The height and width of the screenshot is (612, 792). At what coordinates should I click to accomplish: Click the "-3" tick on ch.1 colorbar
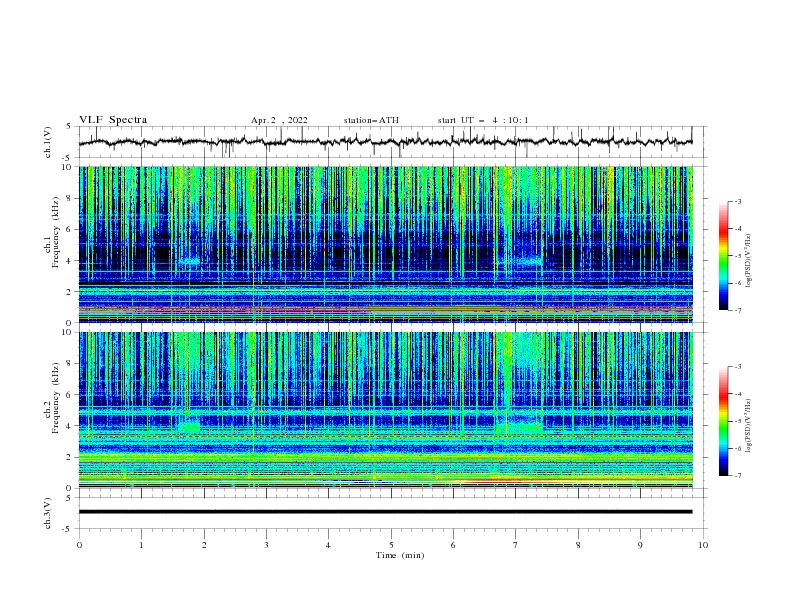click(737, 201)
